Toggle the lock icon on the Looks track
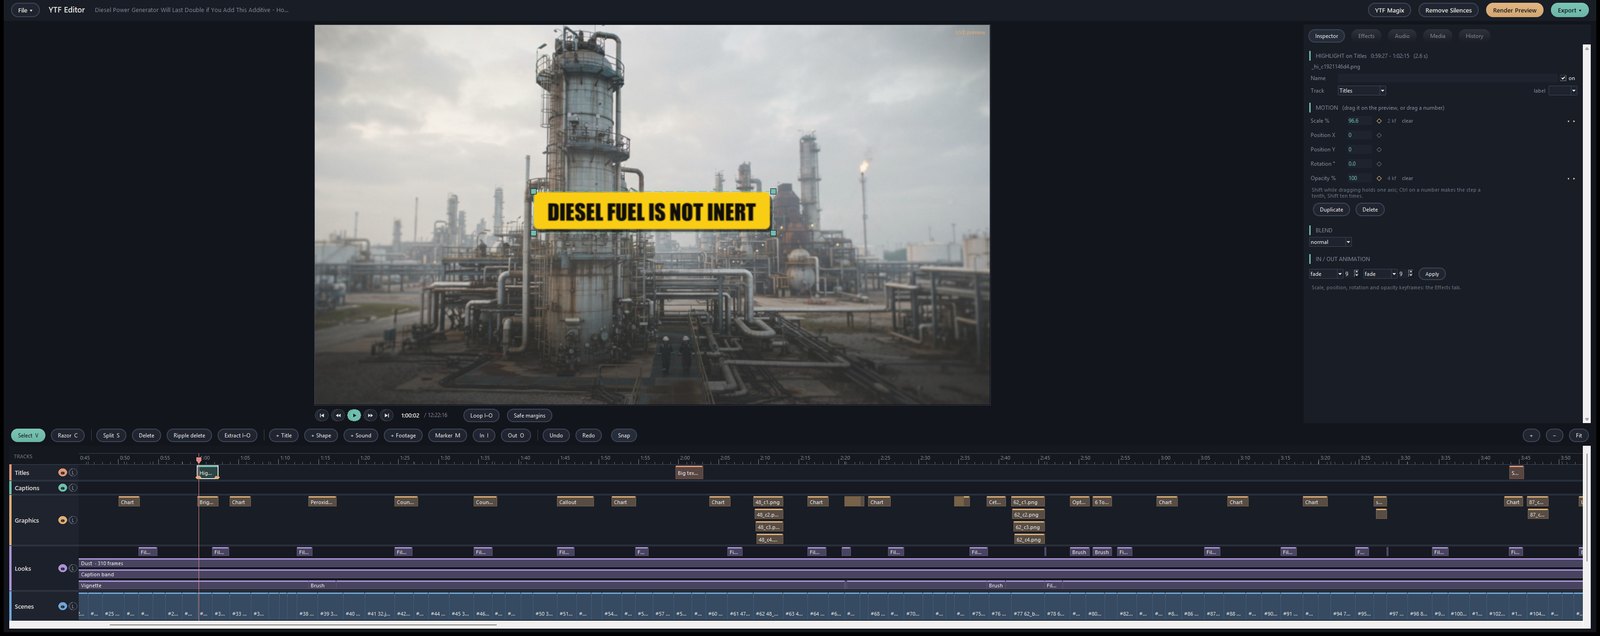Screen dimensions: 1600x636 73,568
